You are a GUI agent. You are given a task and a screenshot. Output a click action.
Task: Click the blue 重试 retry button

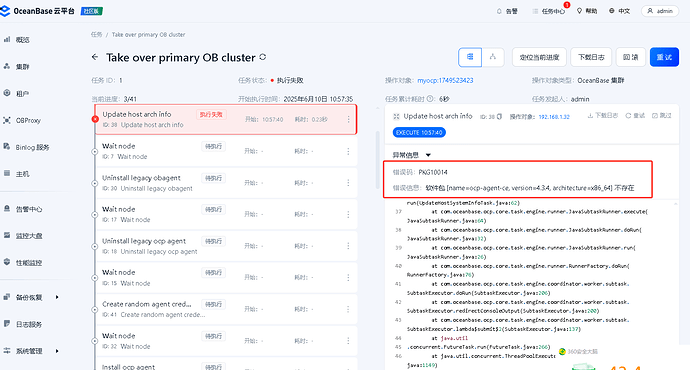[664, 57]
